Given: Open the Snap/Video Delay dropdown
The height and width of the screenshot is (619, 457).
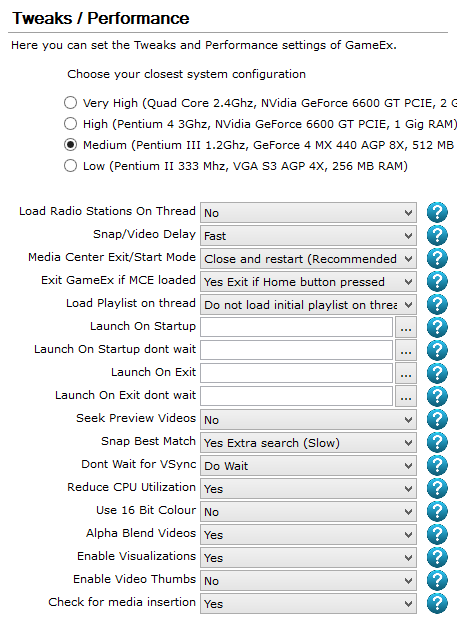Looking at the screenshot, I should pos(308,236).
